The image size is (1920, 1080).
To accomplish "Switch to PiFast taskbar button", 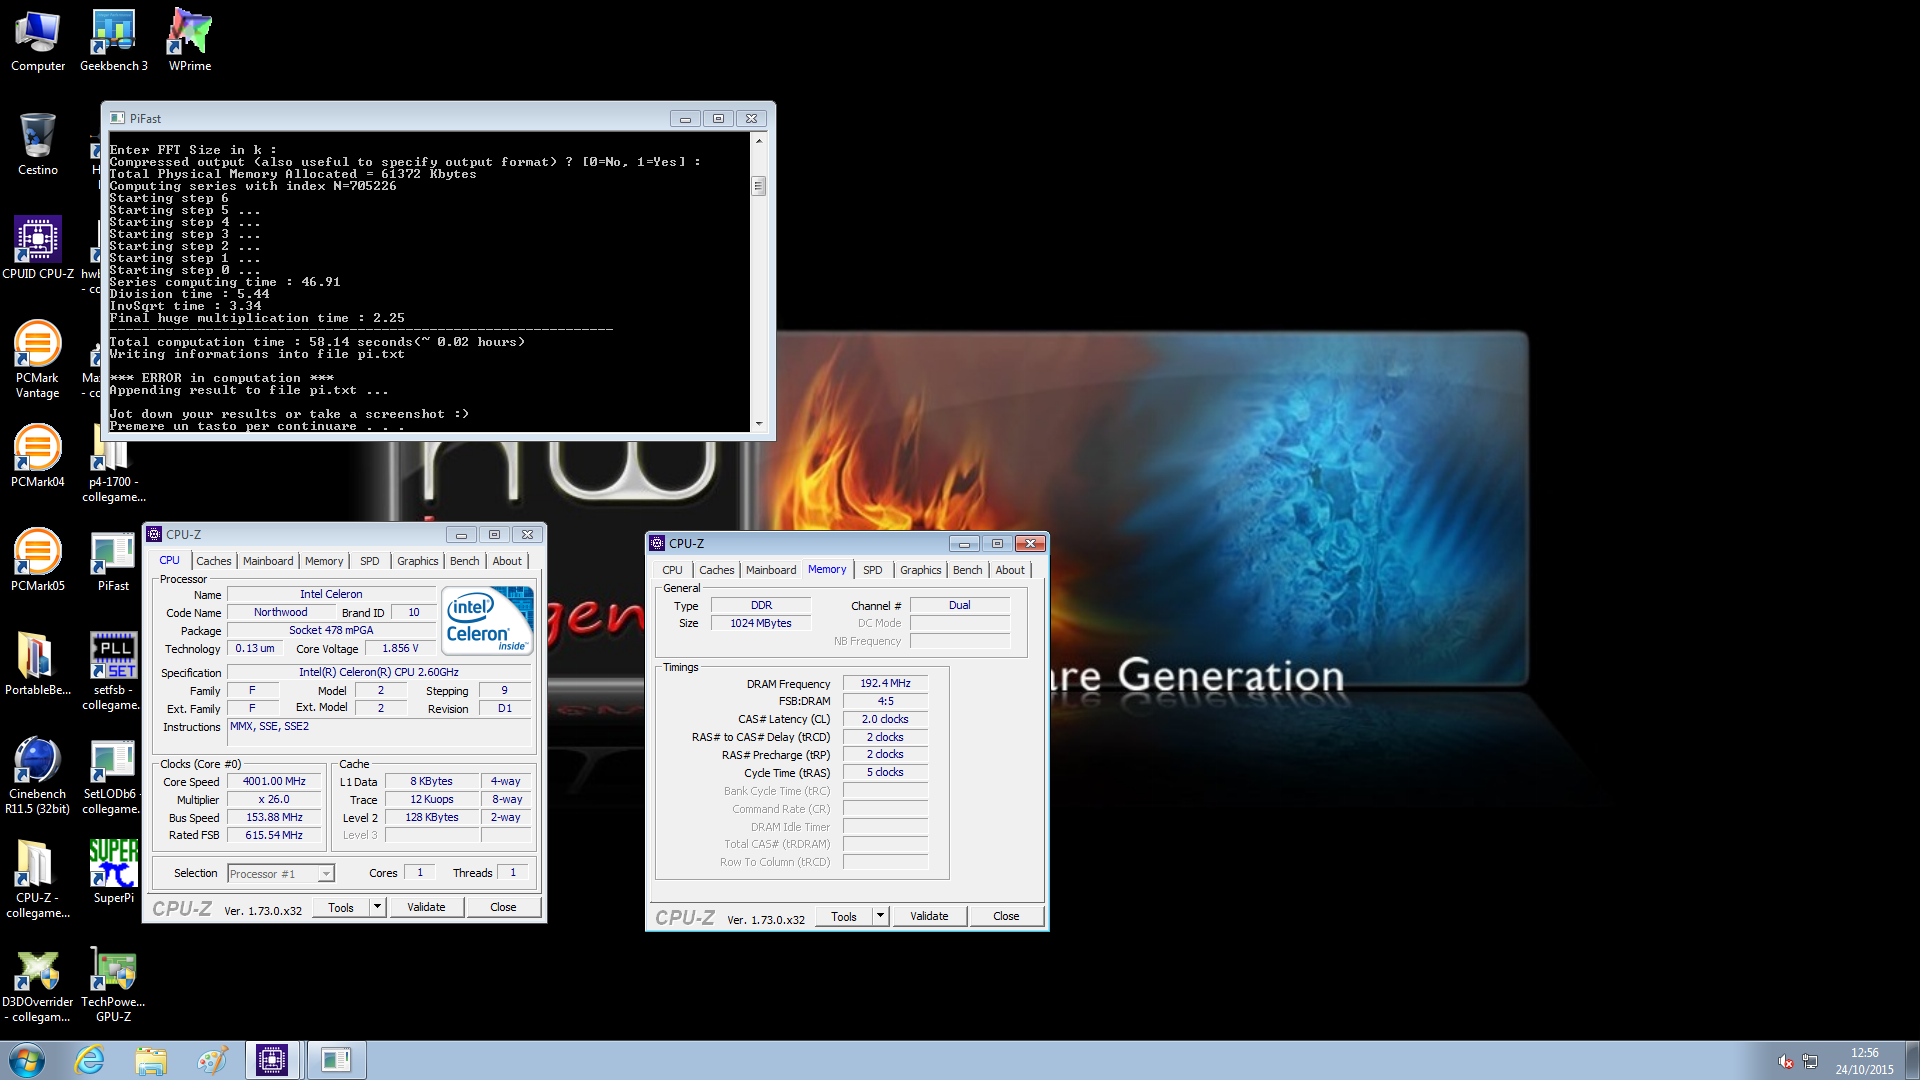I will pos(336,1060).
